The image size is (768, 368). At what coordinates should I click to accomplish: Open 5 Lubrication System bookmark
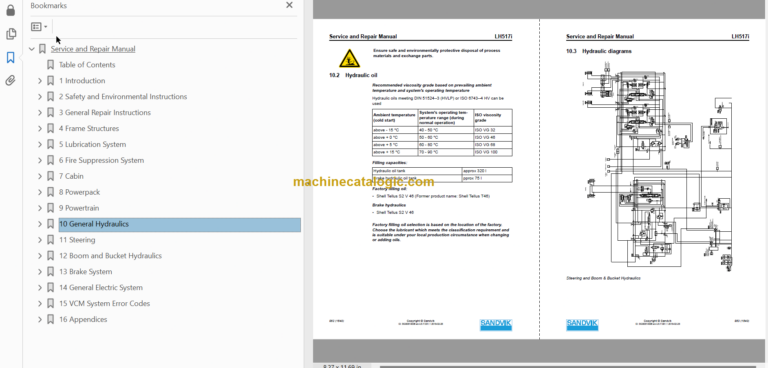[93, 145]
